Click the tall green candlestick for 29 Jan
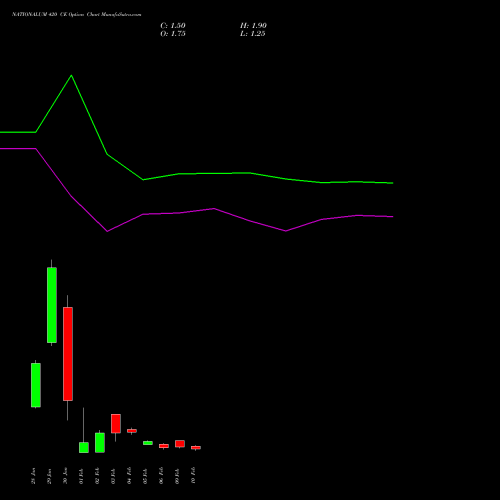This screenshot has height=500, width=500. [x=52, y=305]
